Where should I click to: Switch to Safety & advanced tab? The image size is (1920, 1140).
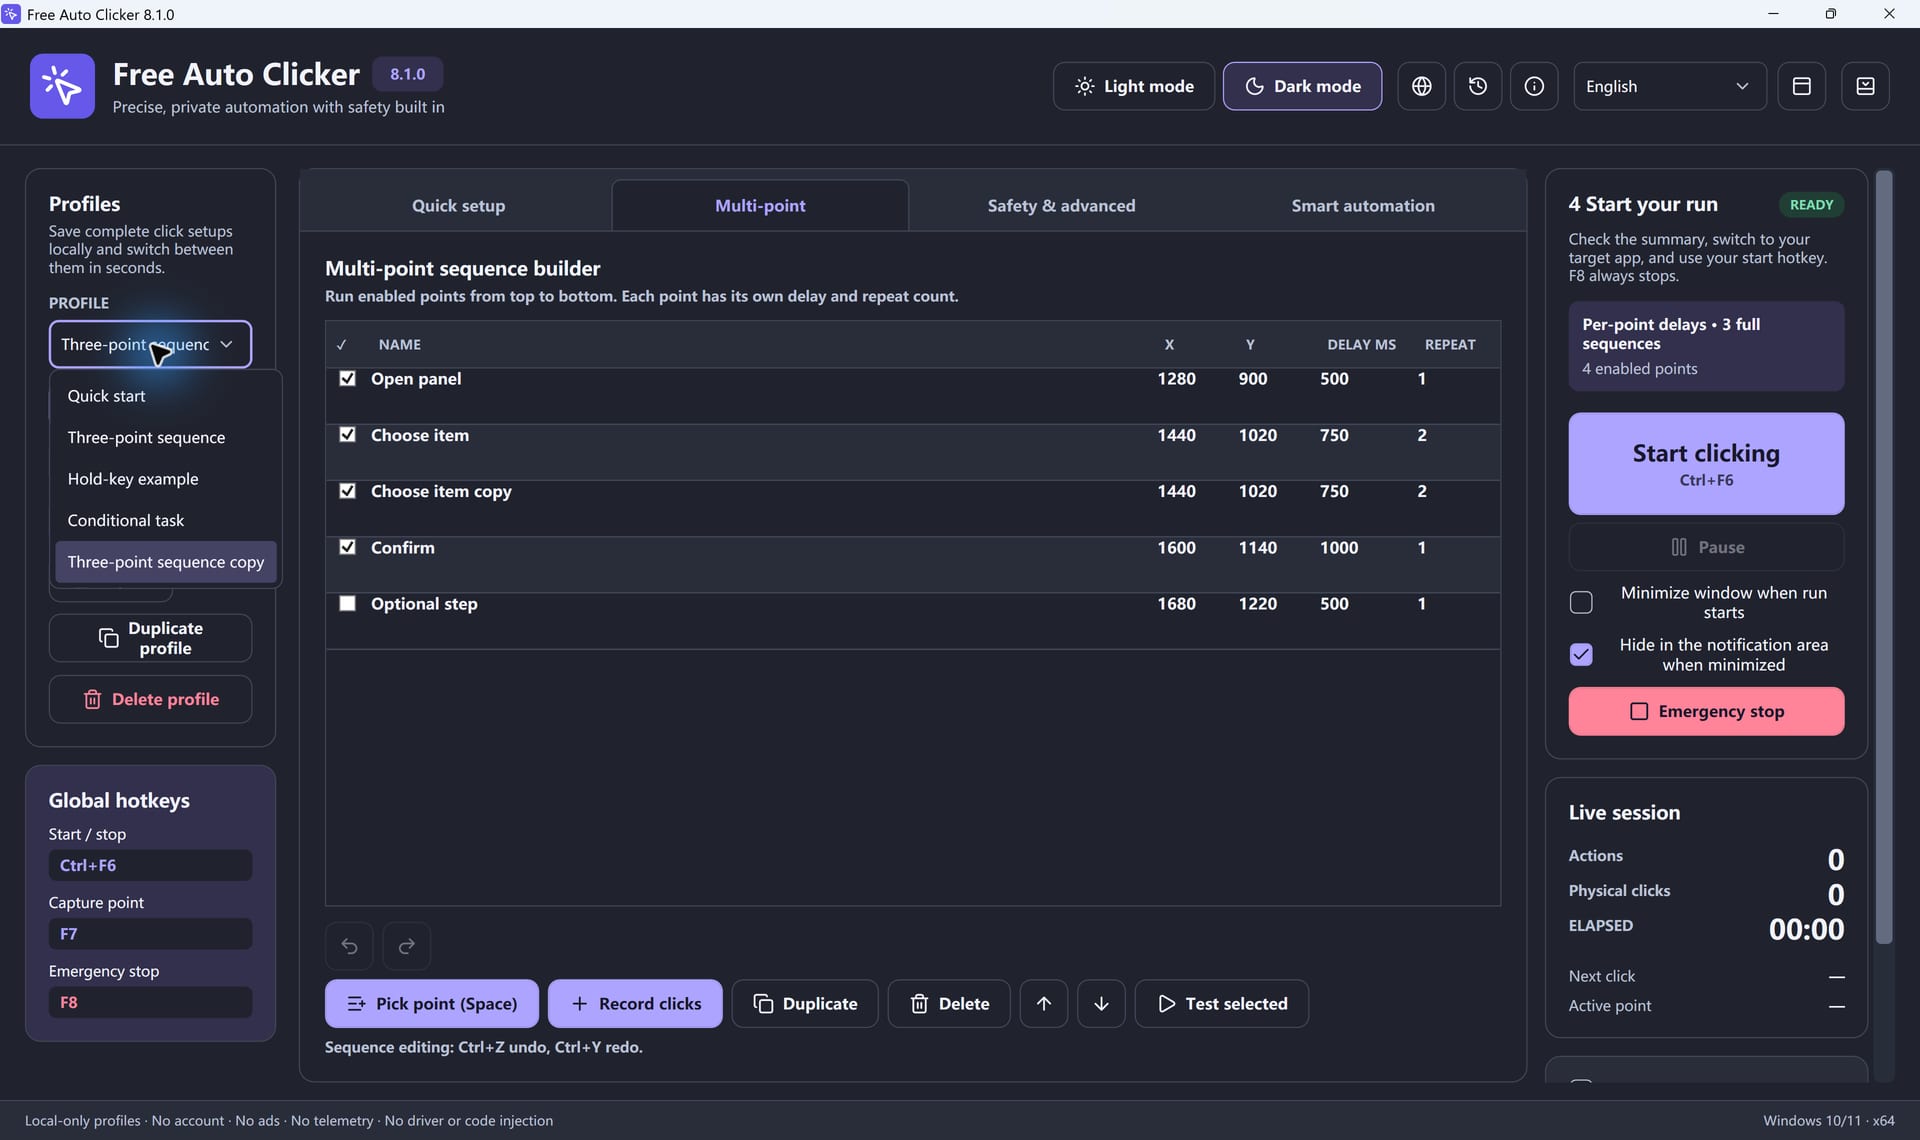coord(1061,205)
